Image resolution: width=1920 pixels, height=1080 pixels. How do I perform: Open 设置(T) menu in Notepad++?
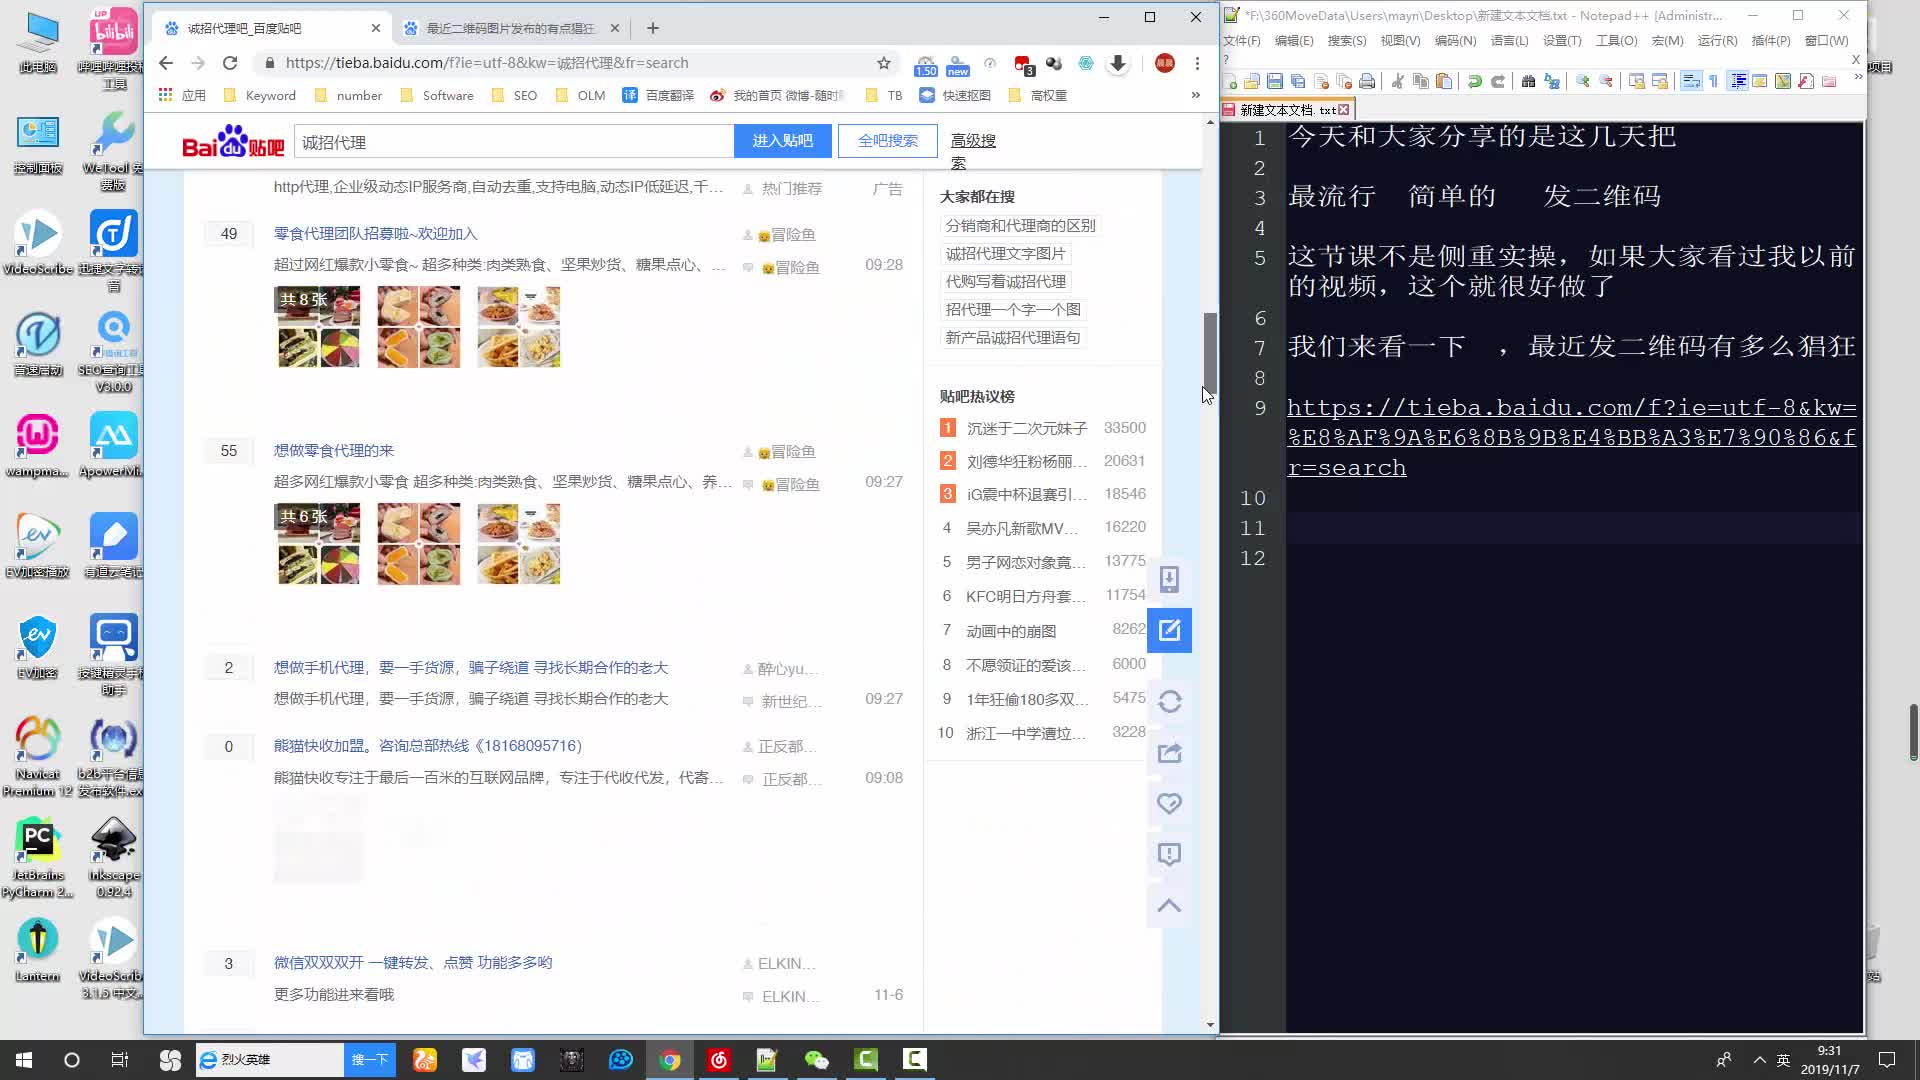tap(1562, 41)
